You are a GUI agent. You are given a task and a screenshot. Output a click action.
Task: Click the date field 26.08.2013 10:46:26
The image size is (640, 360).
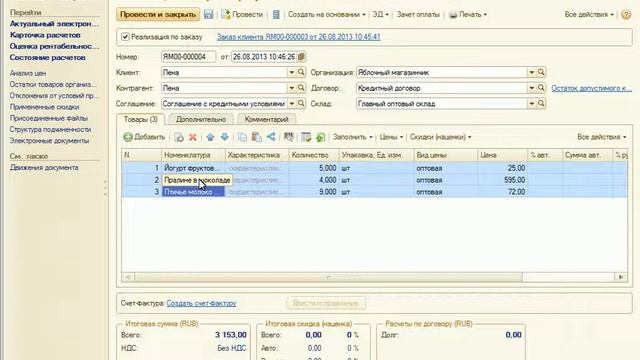pyautogui.click(x=264, y=57)
